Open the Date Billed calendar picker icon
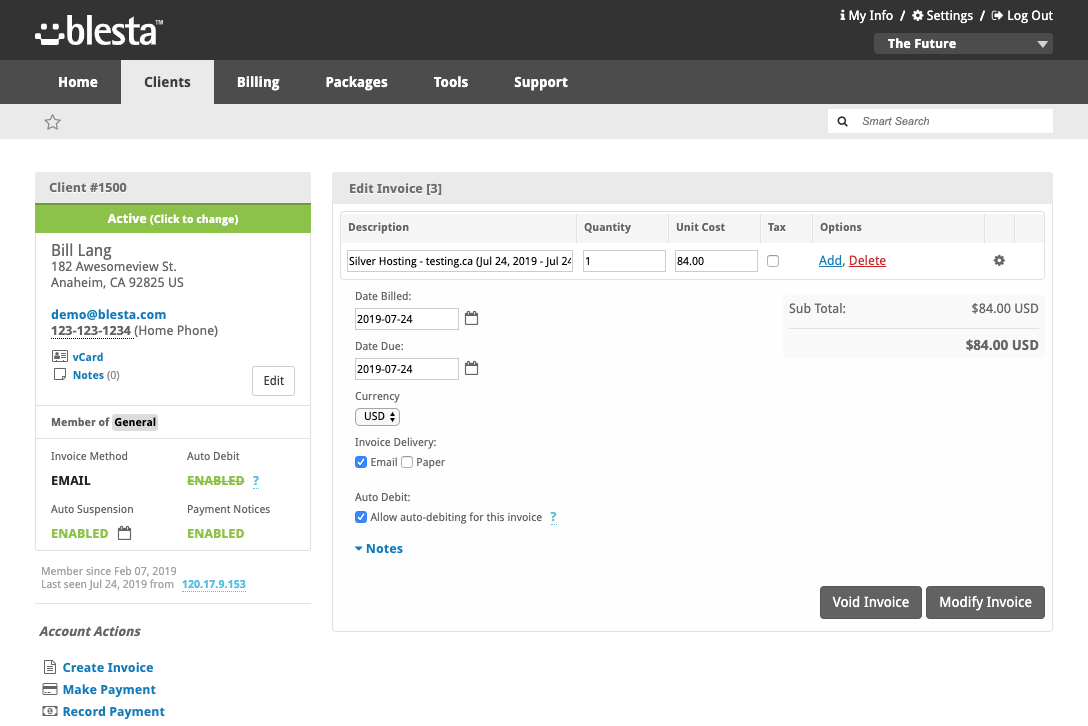Image resolution: width=1088 pixels, height=726 pixels. point(471,318)
